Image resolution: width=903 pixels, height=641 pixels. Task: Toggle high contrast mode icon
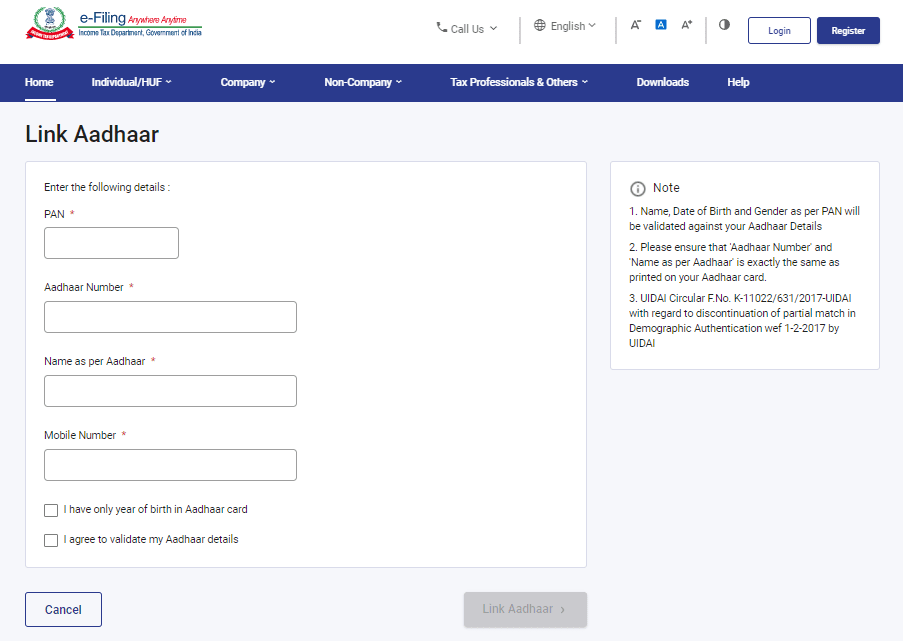click(724, 25)
